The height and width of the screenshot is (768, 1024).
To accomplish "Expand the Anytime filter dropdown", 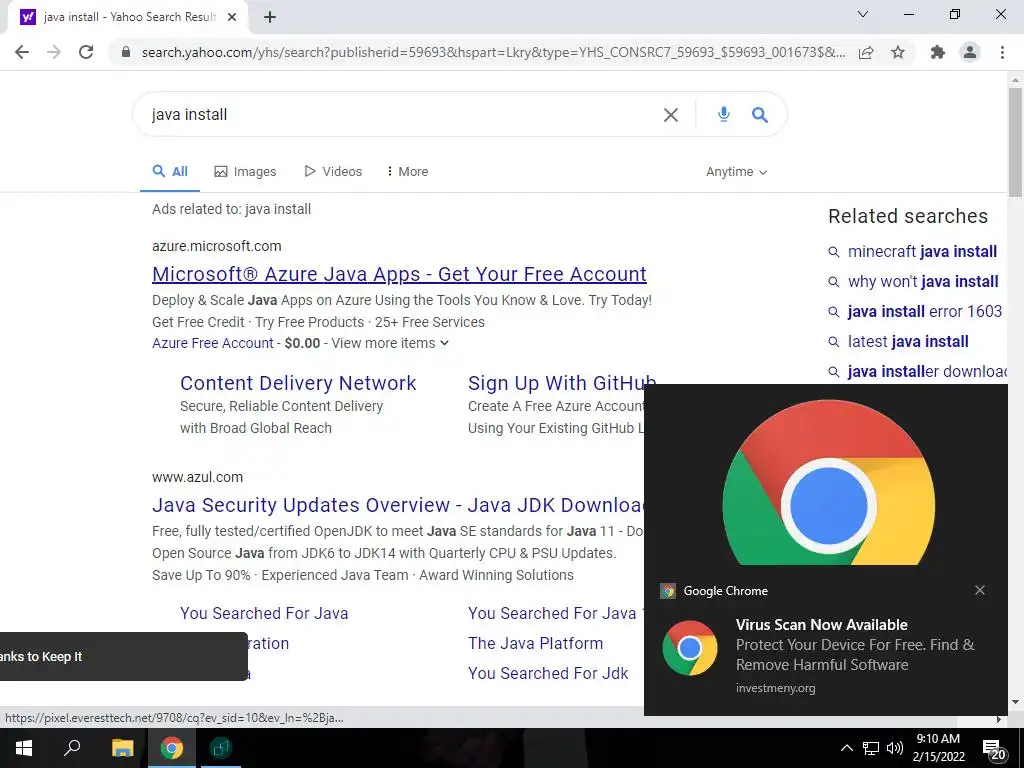I will pos(737,172).
